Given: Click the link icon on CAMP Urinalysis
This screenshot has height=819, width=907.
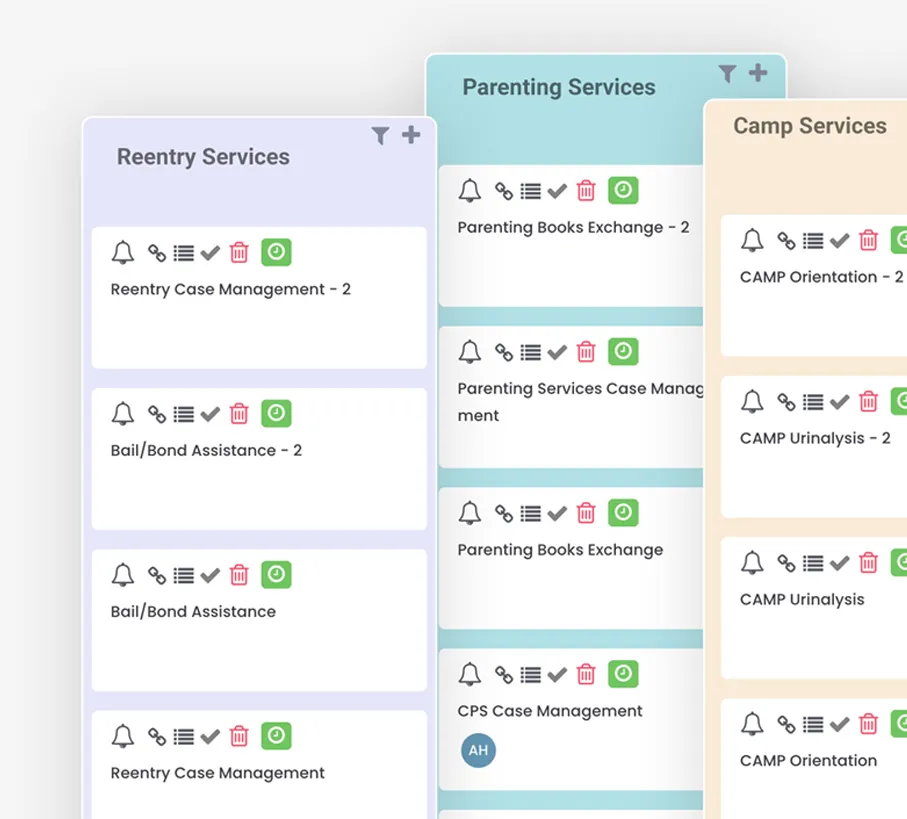Looking at the screenshot, I should pyautogui.click(x=786, y=562).
